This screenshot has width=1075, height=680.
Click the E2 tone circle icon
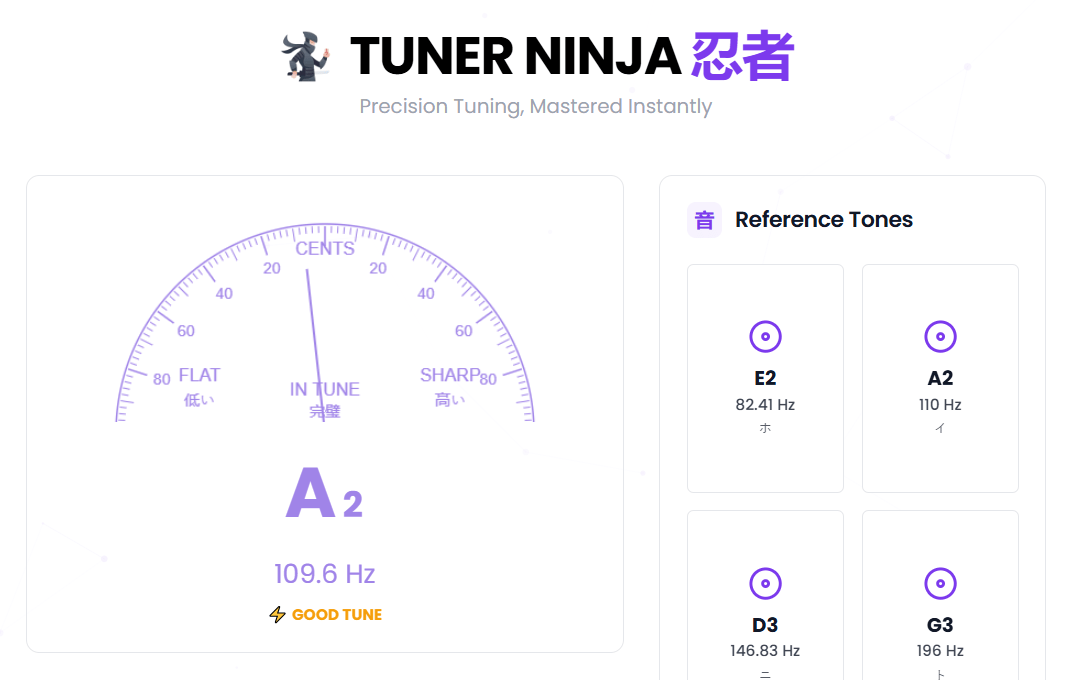(x=765, y=337)
